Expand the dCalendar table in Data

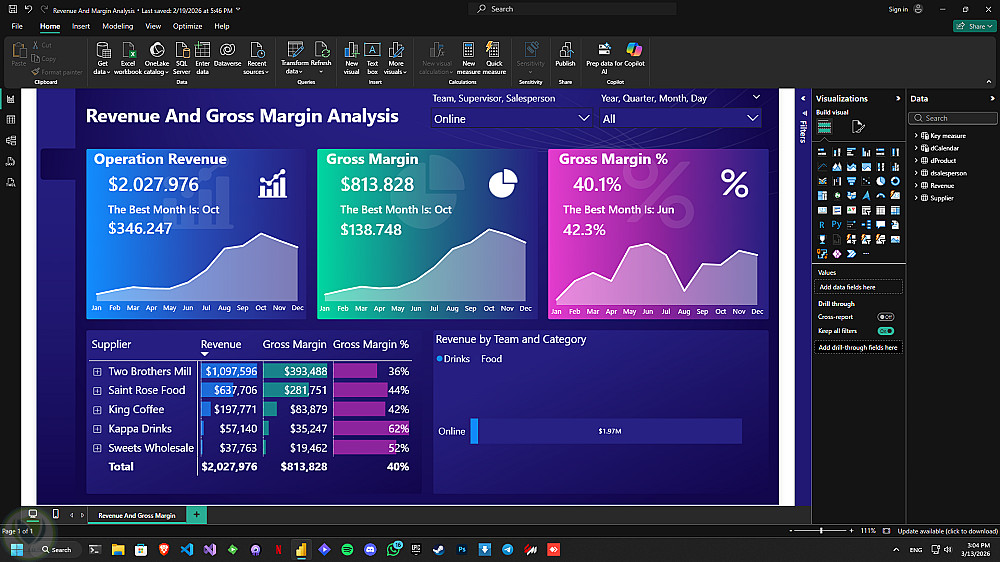[x=916, y=148]
